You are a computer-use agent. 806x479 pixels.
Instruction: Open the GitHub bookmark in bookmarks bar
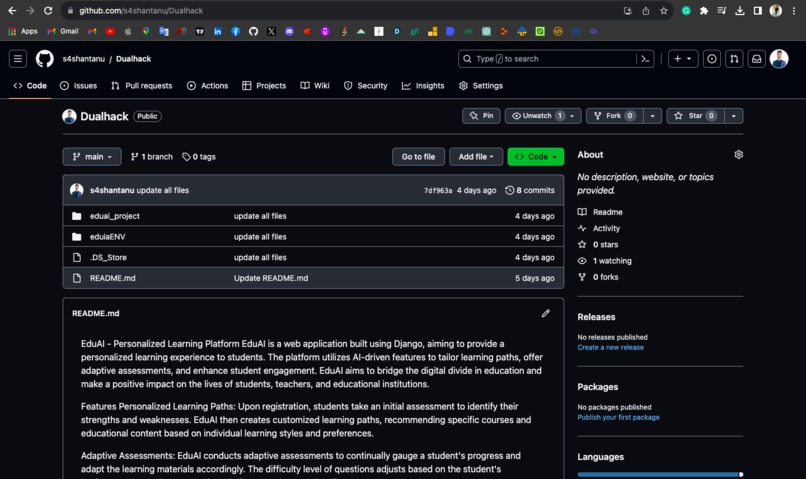(x=253, y=31)
